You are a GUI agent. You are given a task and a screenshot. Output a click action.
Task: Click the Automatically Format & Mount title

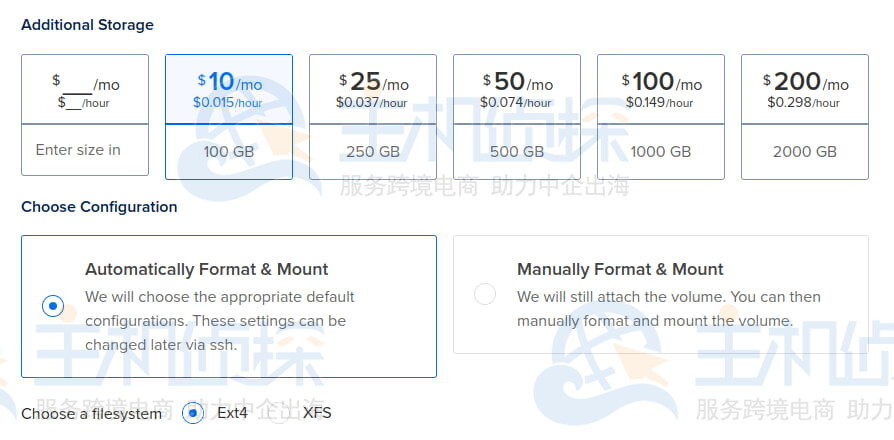click(207, 269)
